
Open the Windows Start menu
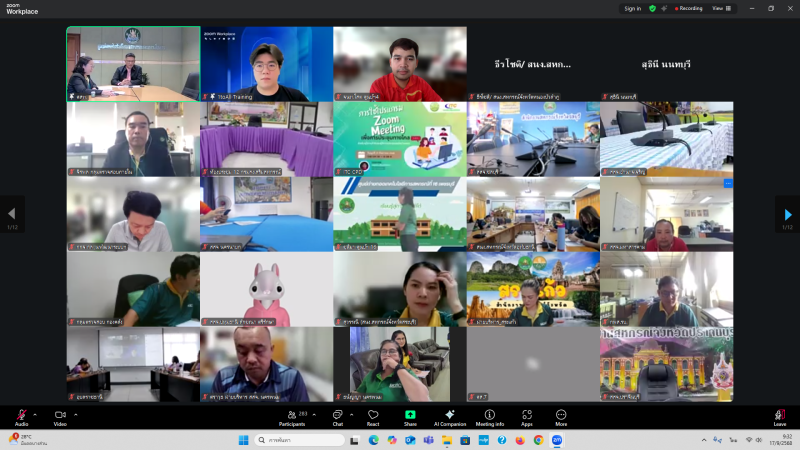243,440
